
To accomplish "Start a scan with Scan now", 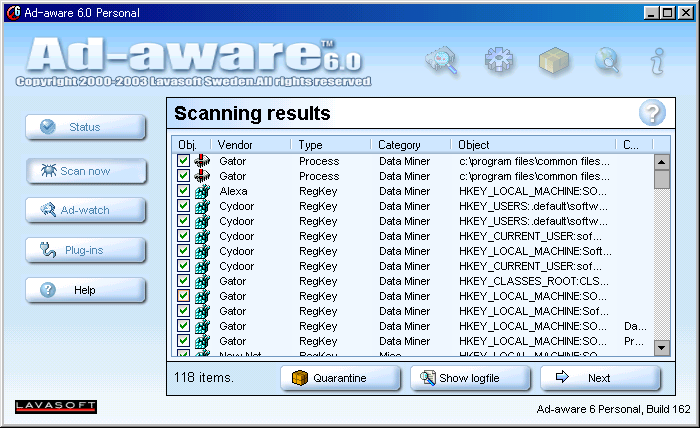I will pyautogui.click(x=86, y=171).
